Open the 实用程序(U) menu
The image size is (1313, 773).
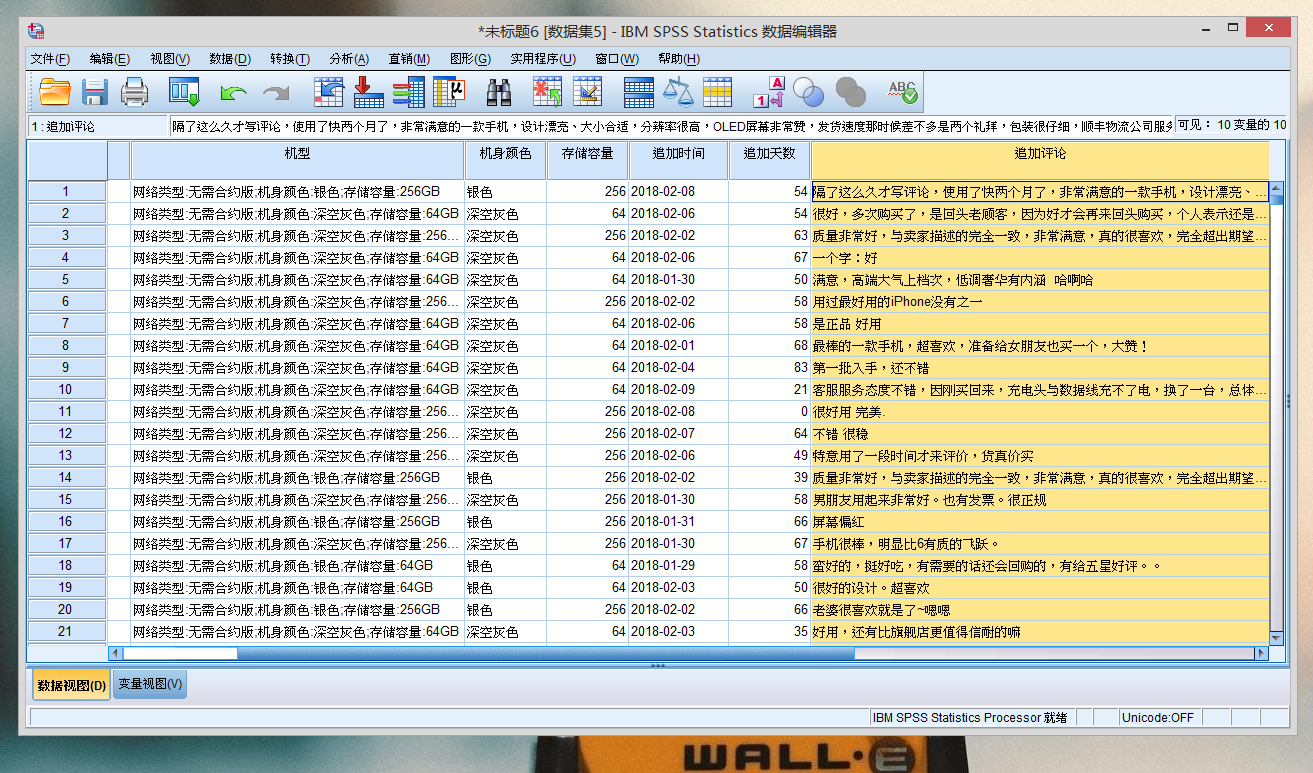tap(543, 59)
